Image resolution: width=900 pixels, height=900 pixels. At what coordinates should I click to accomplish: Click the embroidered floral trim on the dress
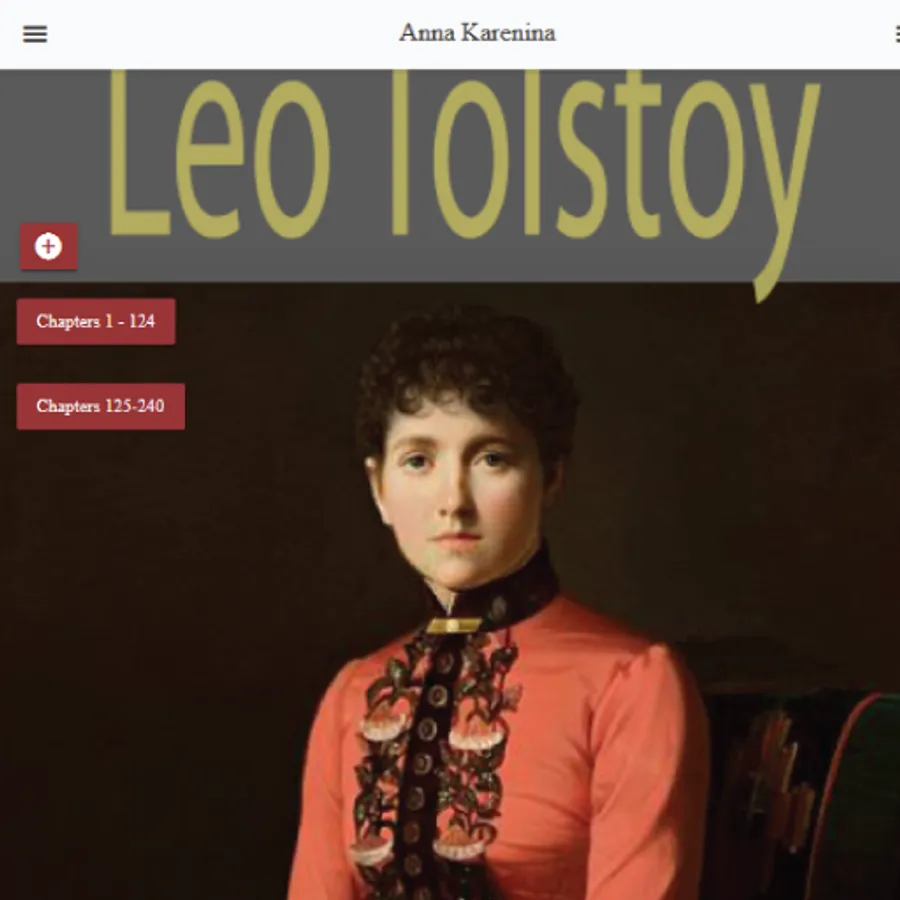436,758
